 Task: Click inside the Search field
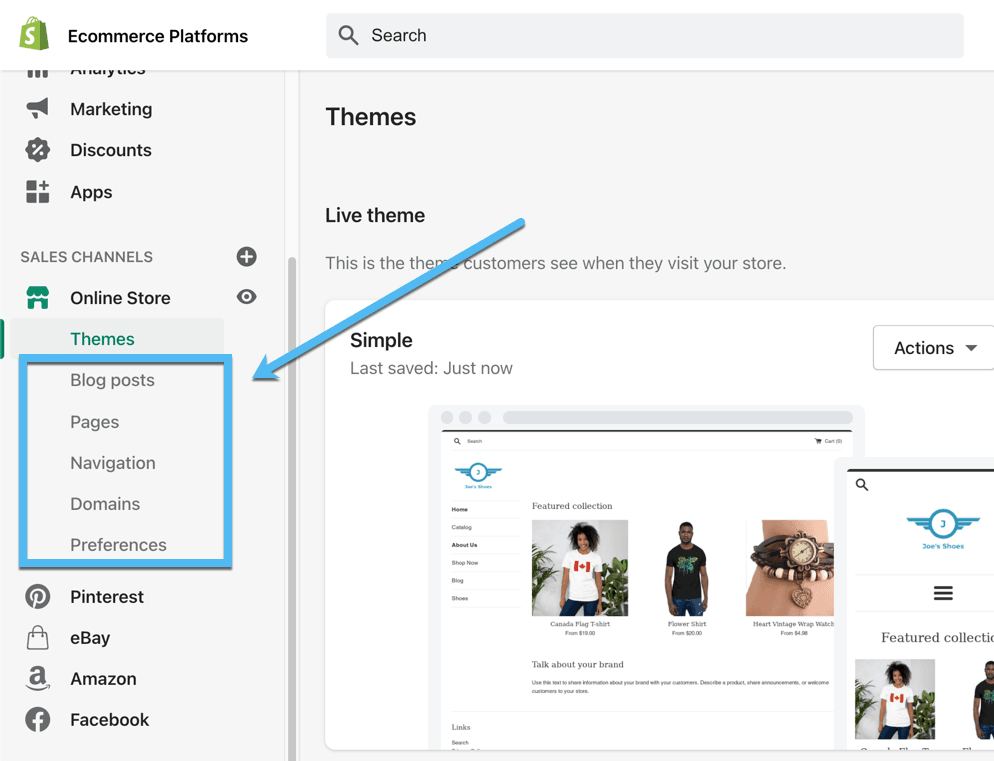(x=645, y=36)
